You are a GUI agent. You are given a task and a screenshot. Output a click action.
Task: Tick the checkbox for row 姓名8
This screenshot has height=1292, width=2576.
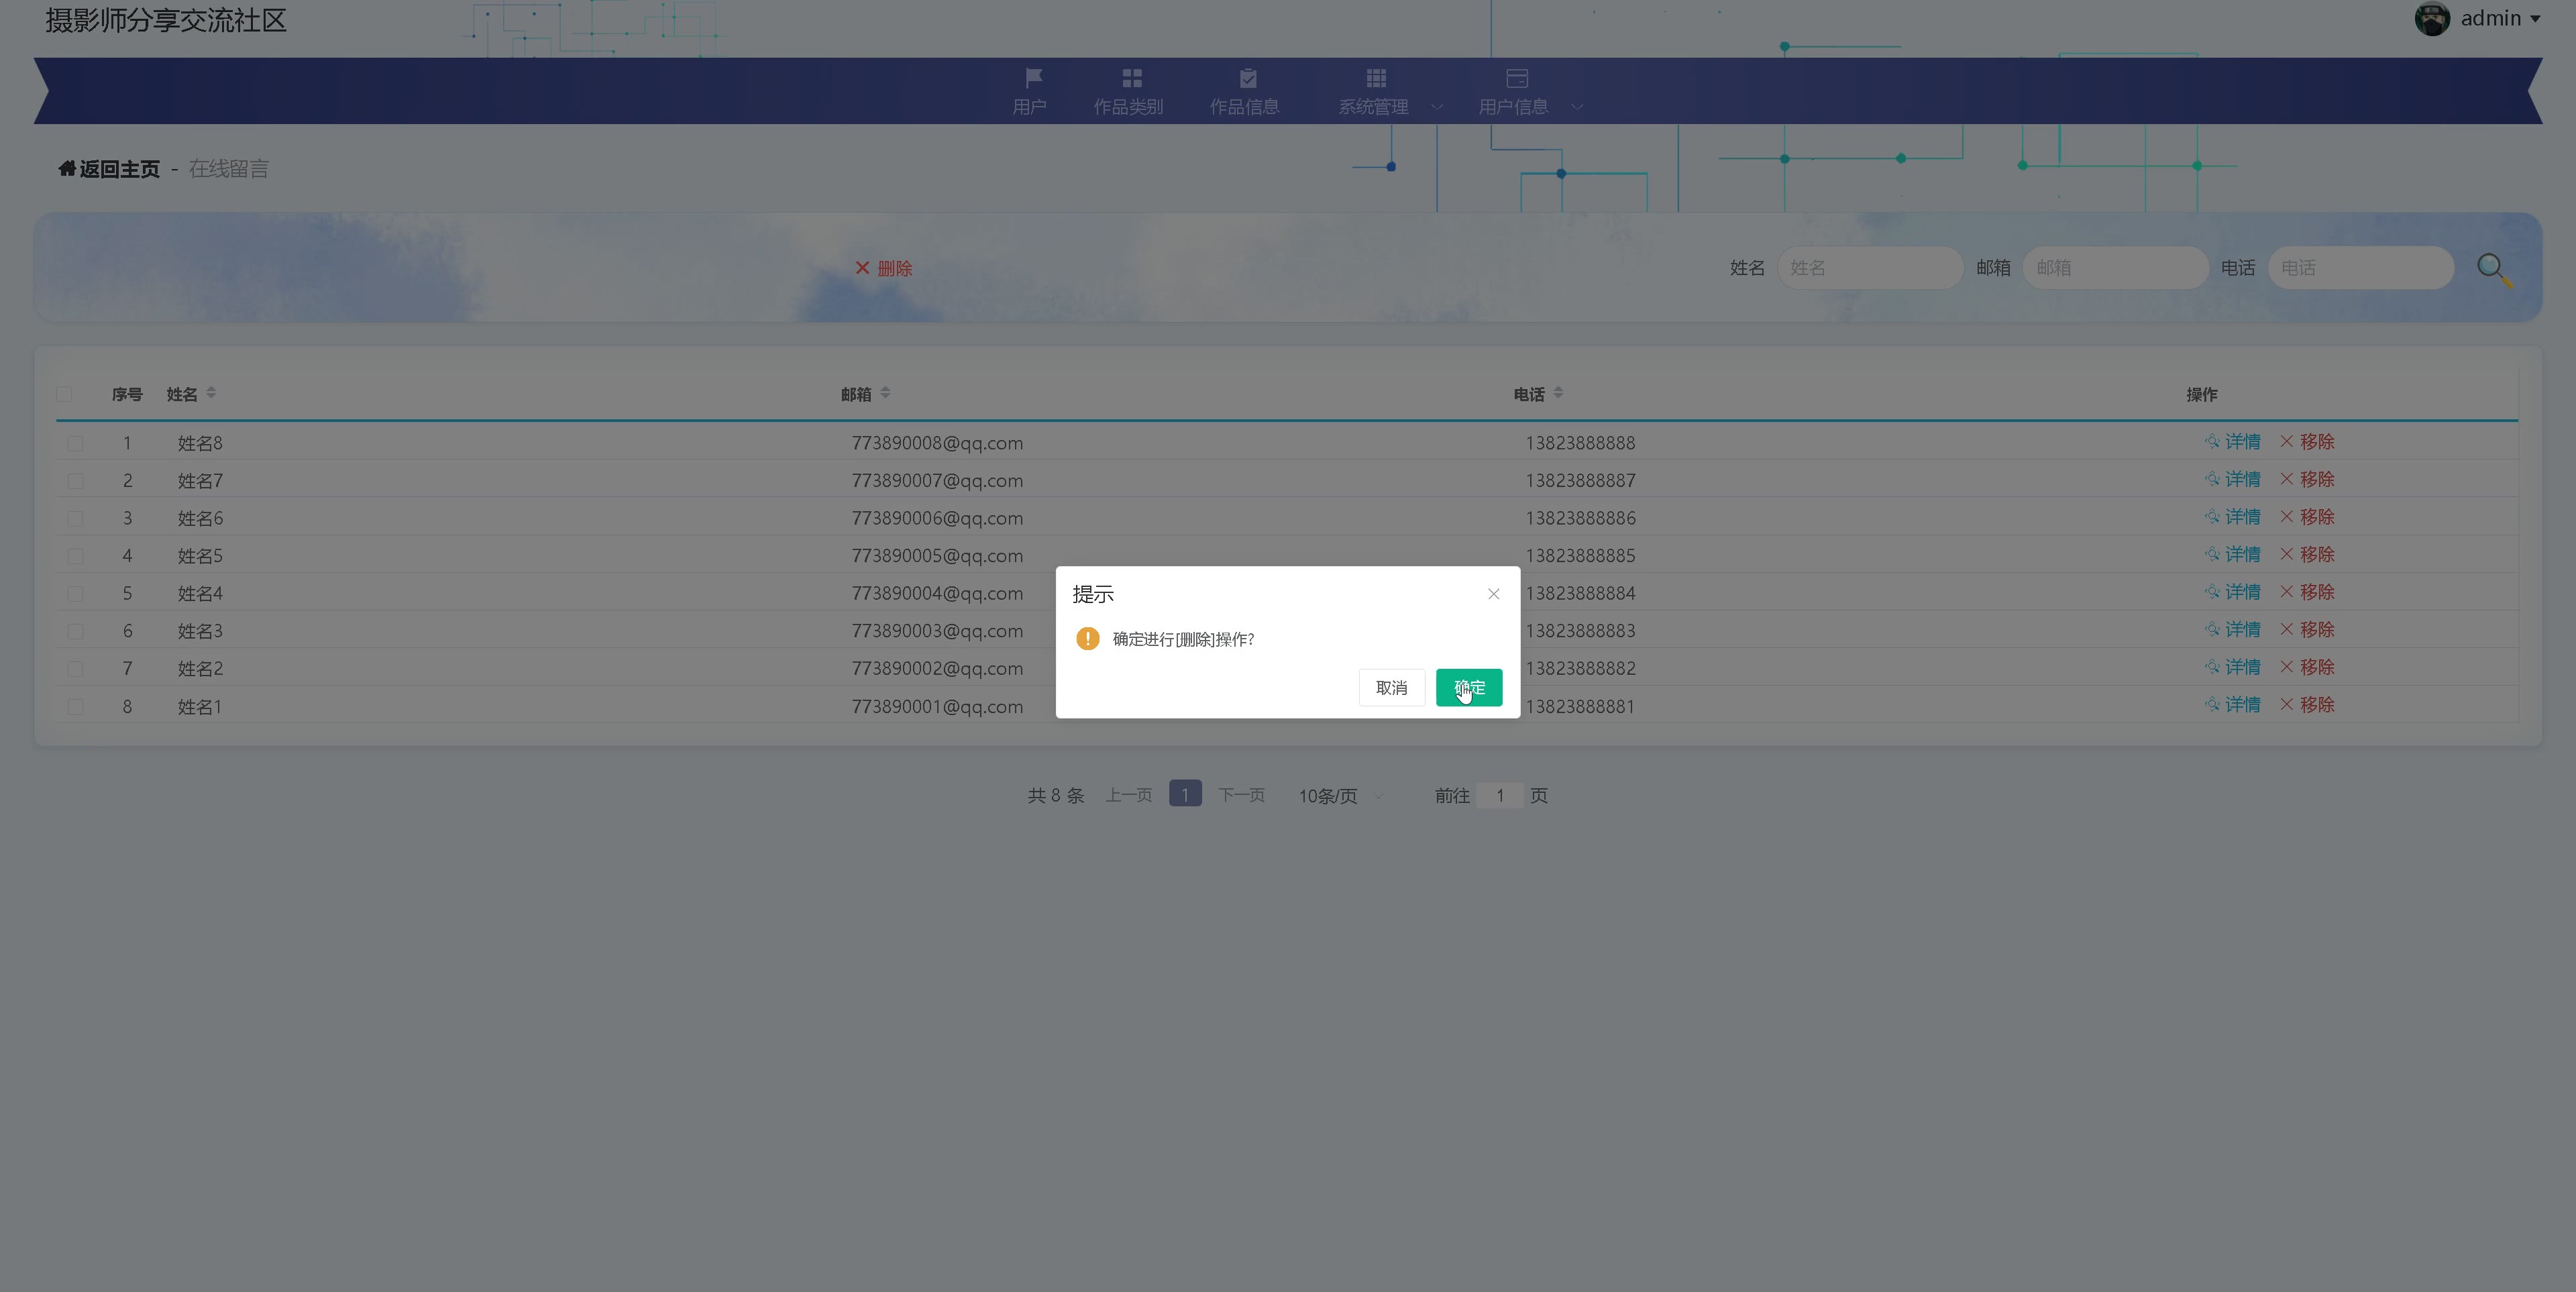[x=75, y=443]
